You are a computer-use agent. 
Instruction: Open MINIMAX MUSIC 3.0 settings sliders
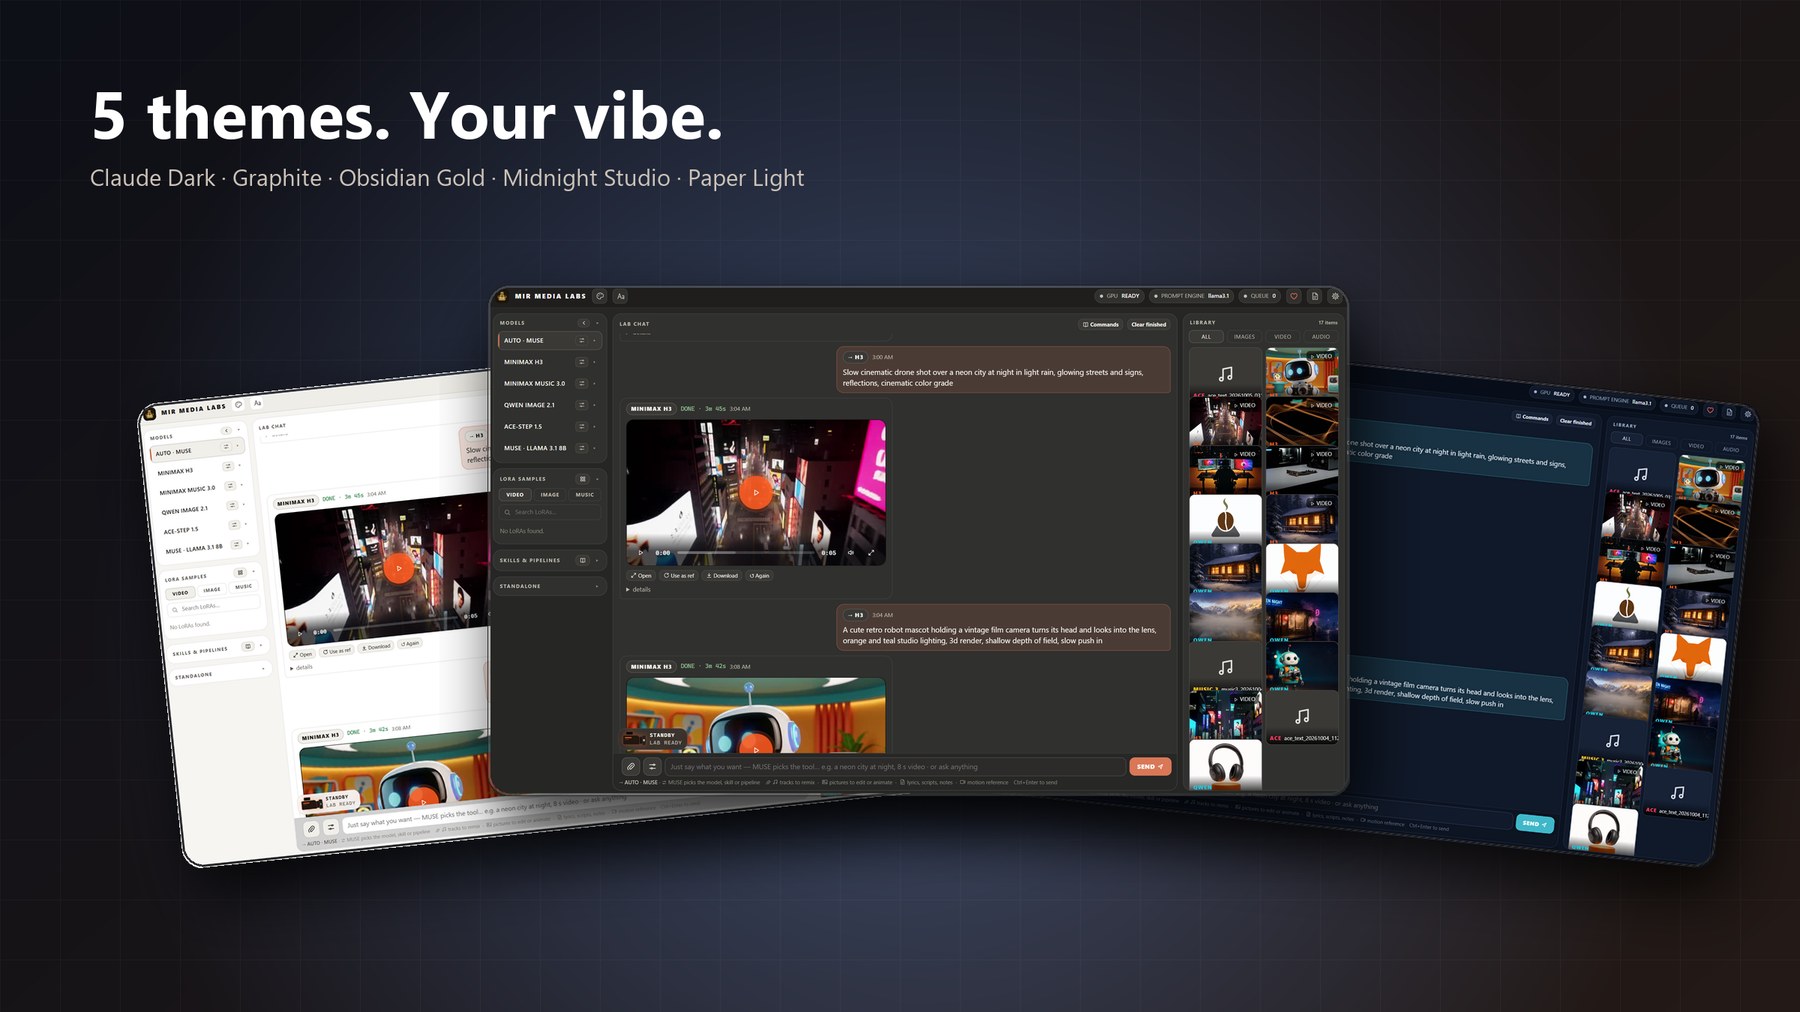coord(581,383)
